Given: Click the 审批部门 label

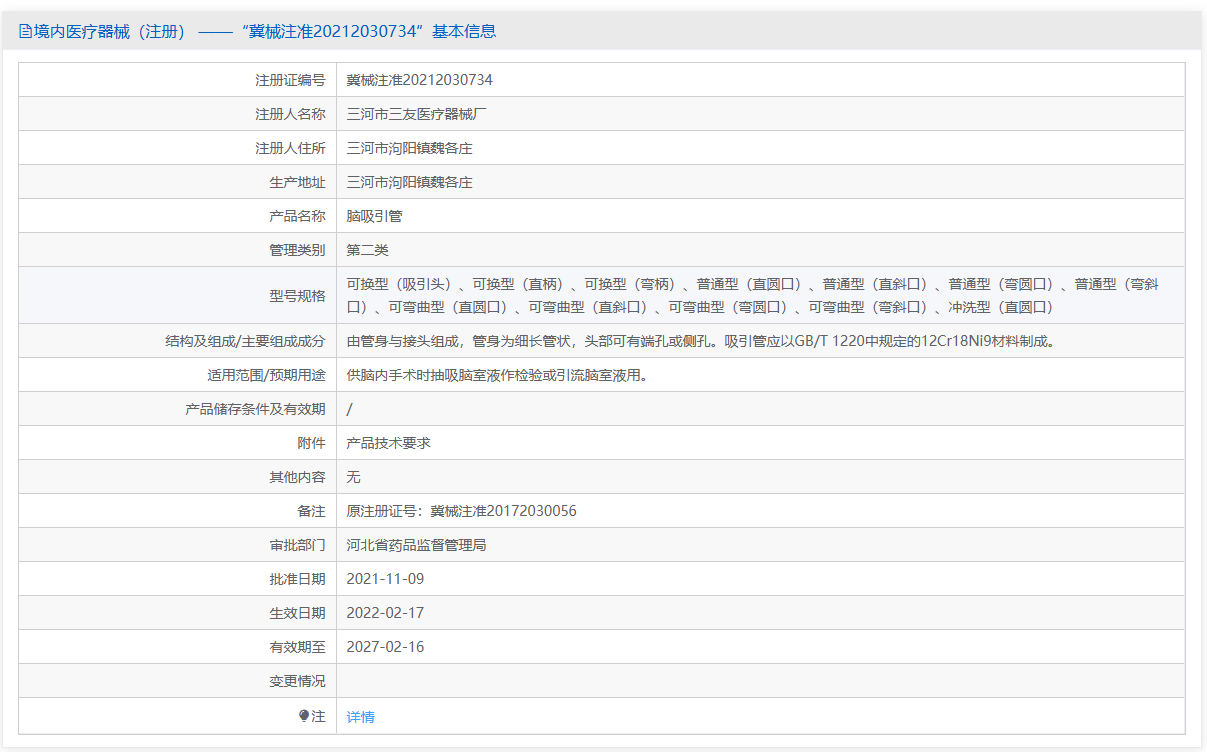Looking at the screenshot, I should 297,545.
